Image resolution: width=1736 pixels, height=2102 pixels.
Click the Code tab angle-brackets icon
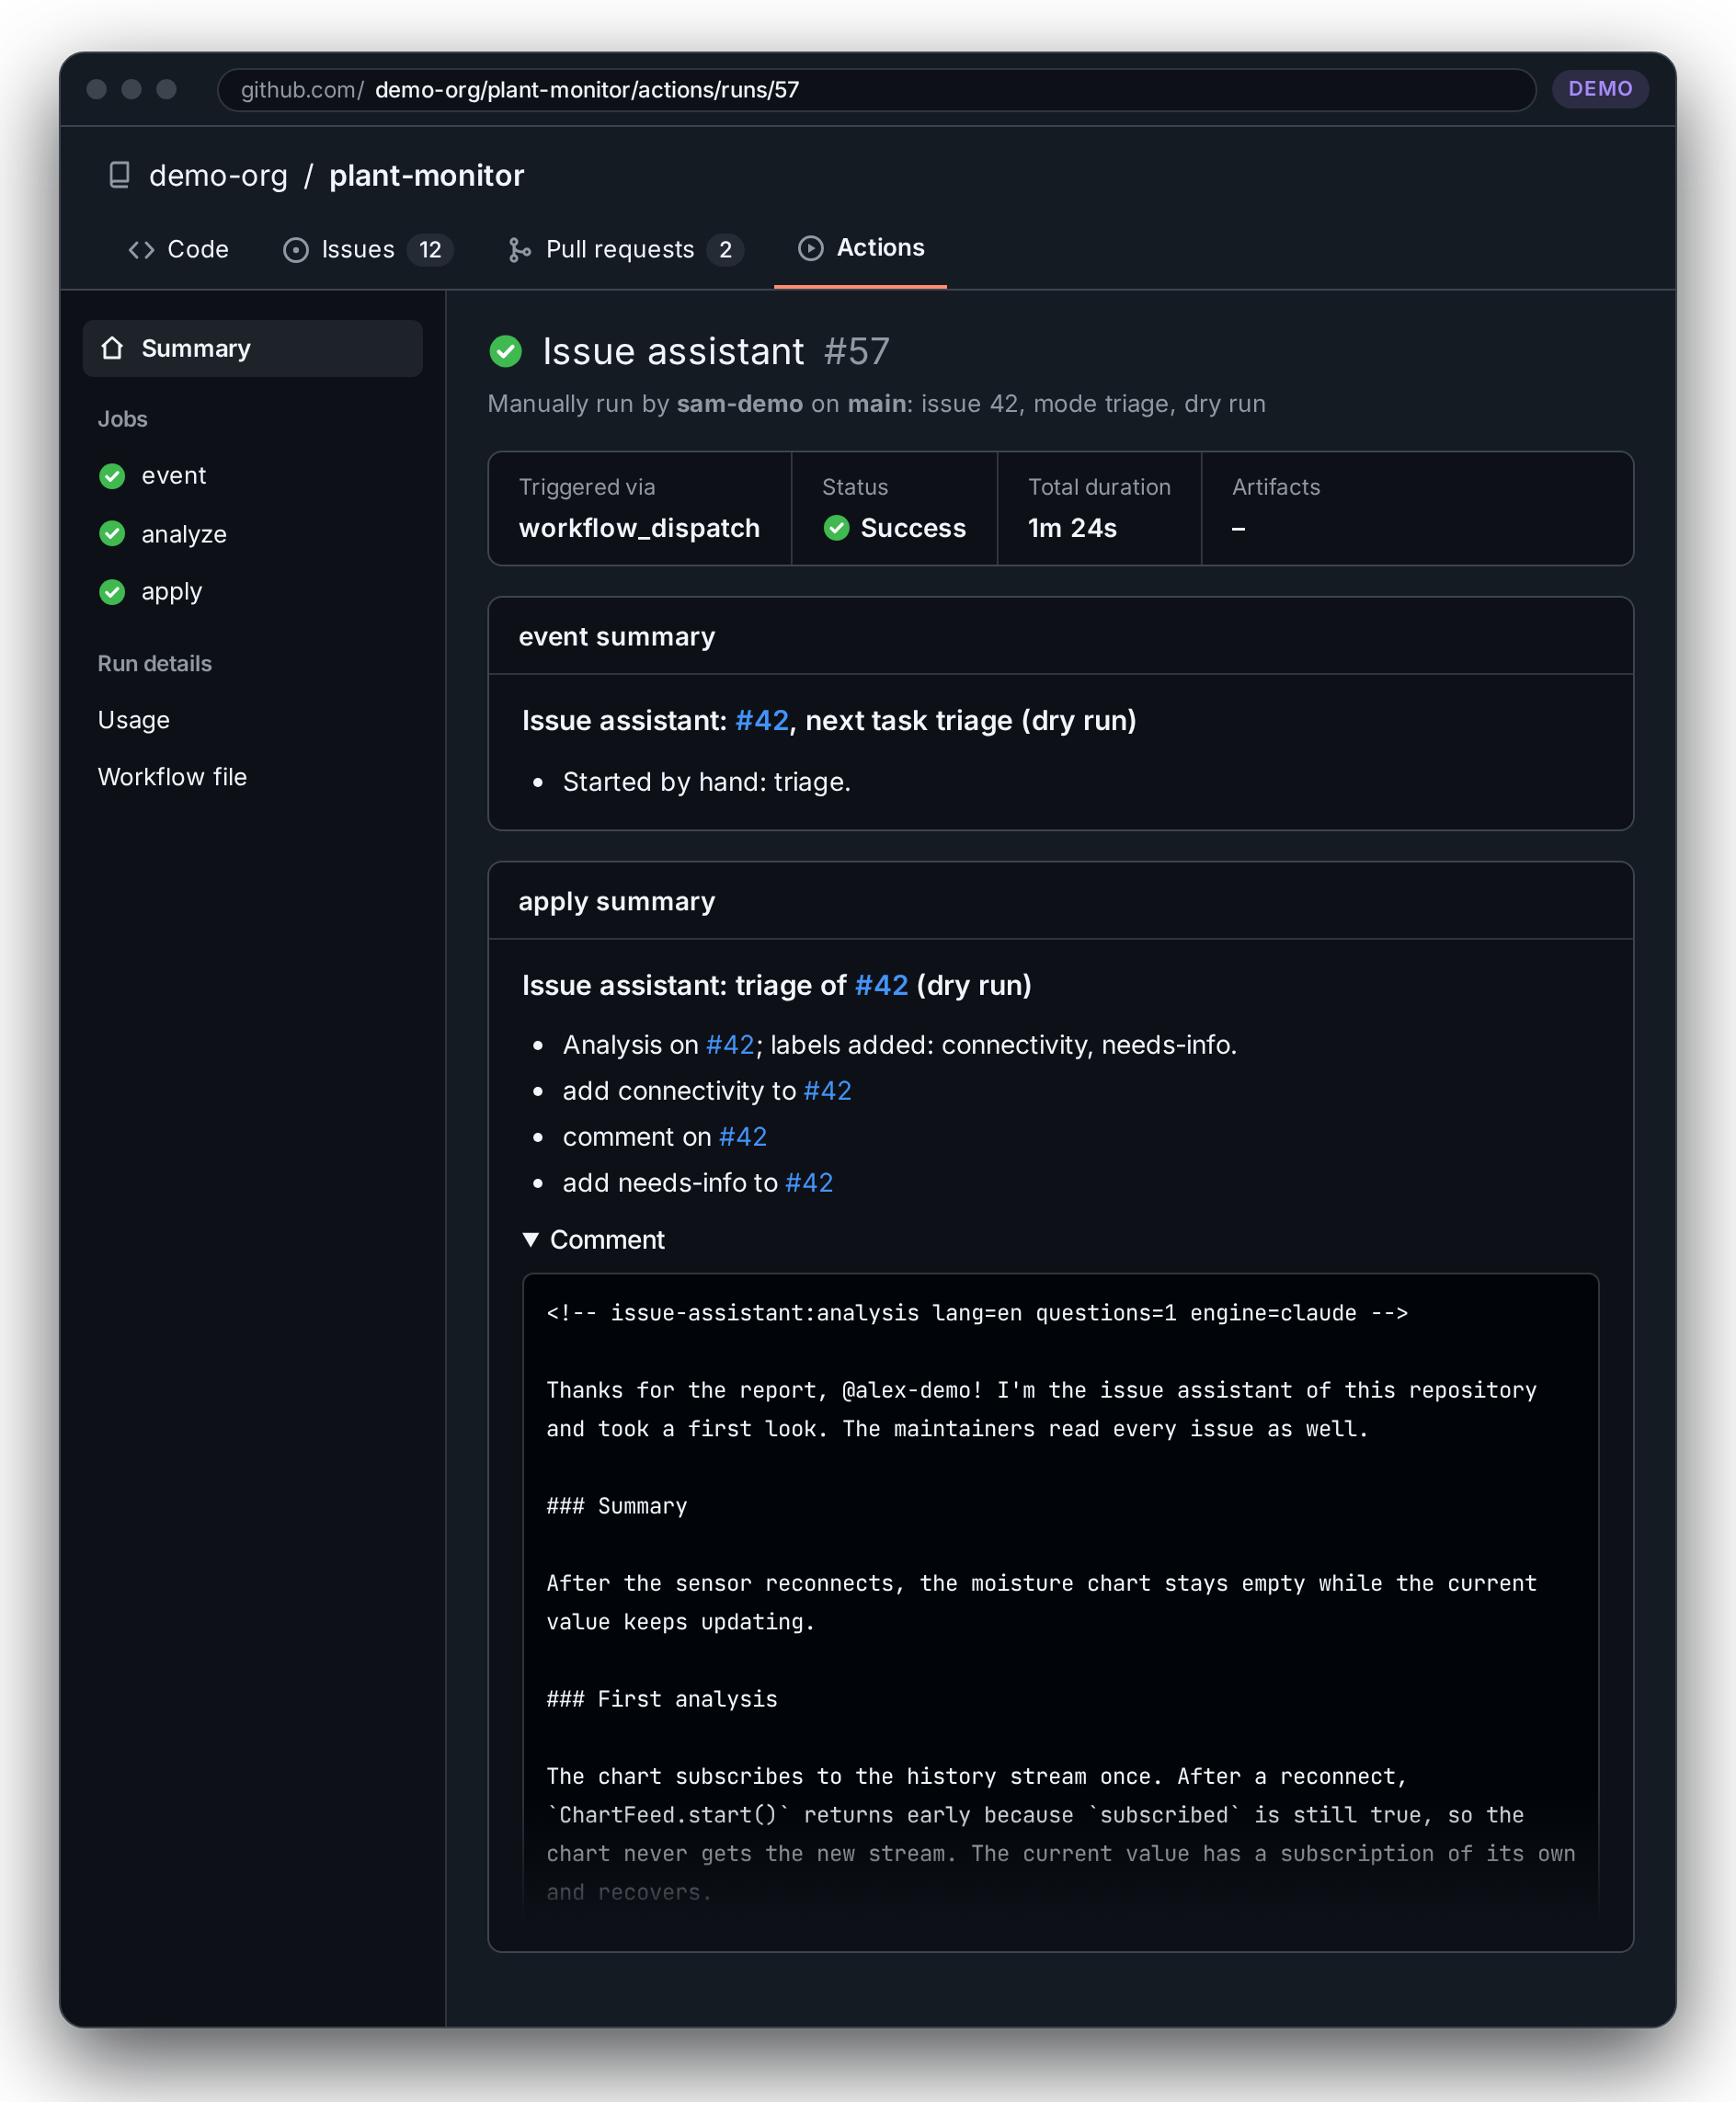coord(141,250)
